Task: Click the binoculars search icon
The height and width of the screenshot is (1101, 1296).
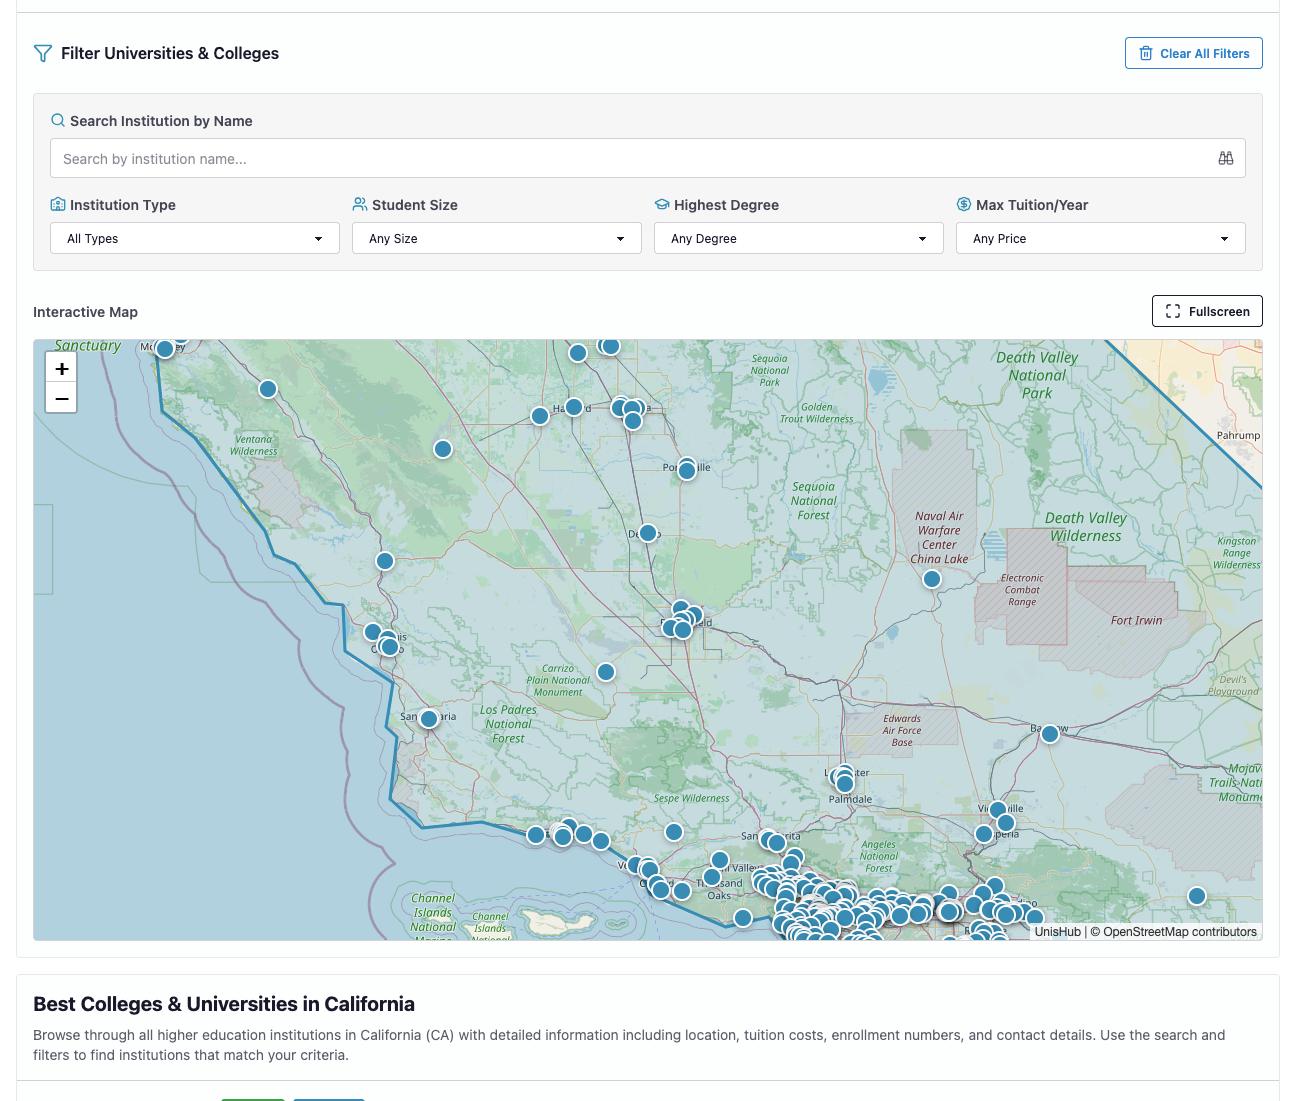Action: (x=1225, y=158)
